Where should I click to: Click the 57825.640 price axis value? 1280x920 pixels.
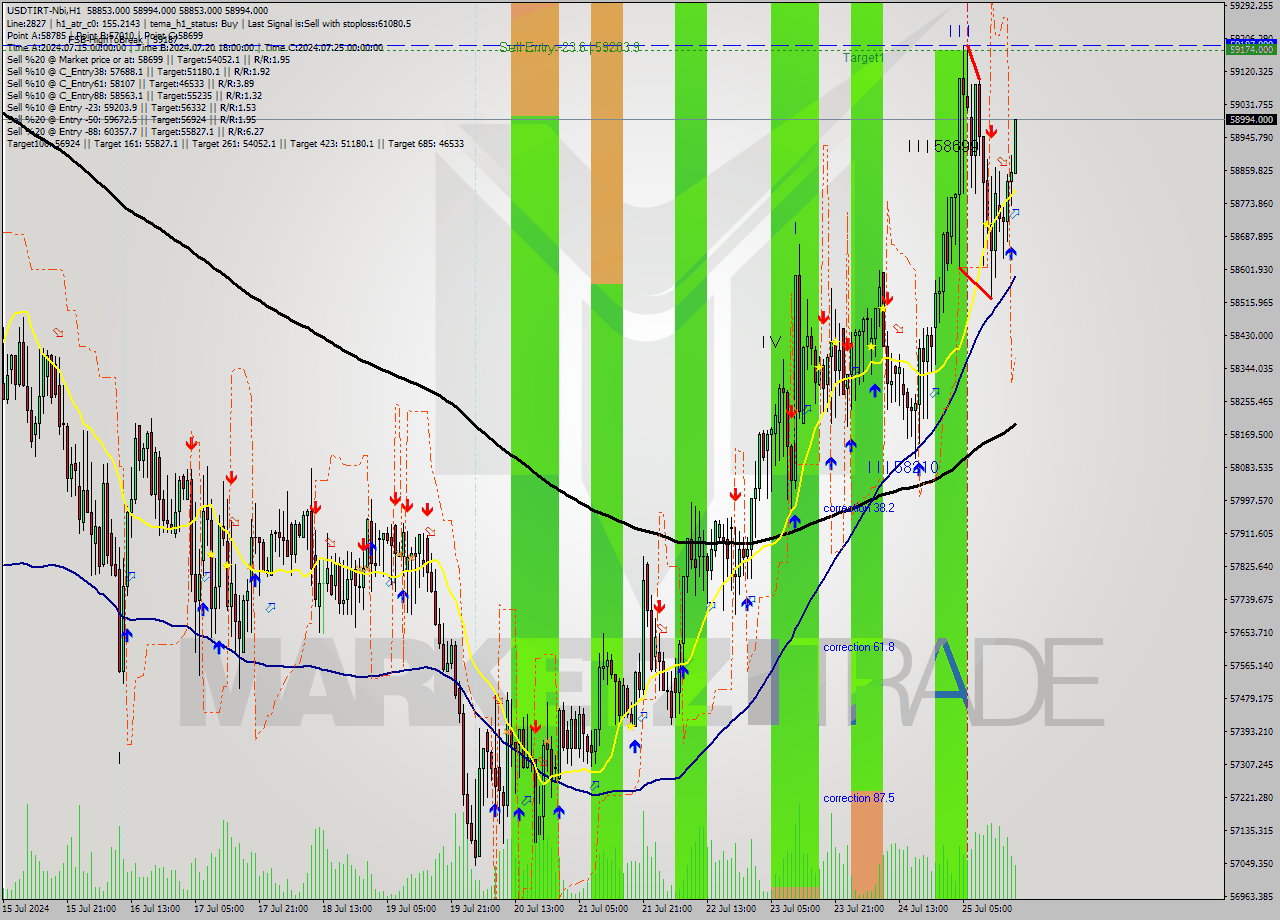(1251, 567)
